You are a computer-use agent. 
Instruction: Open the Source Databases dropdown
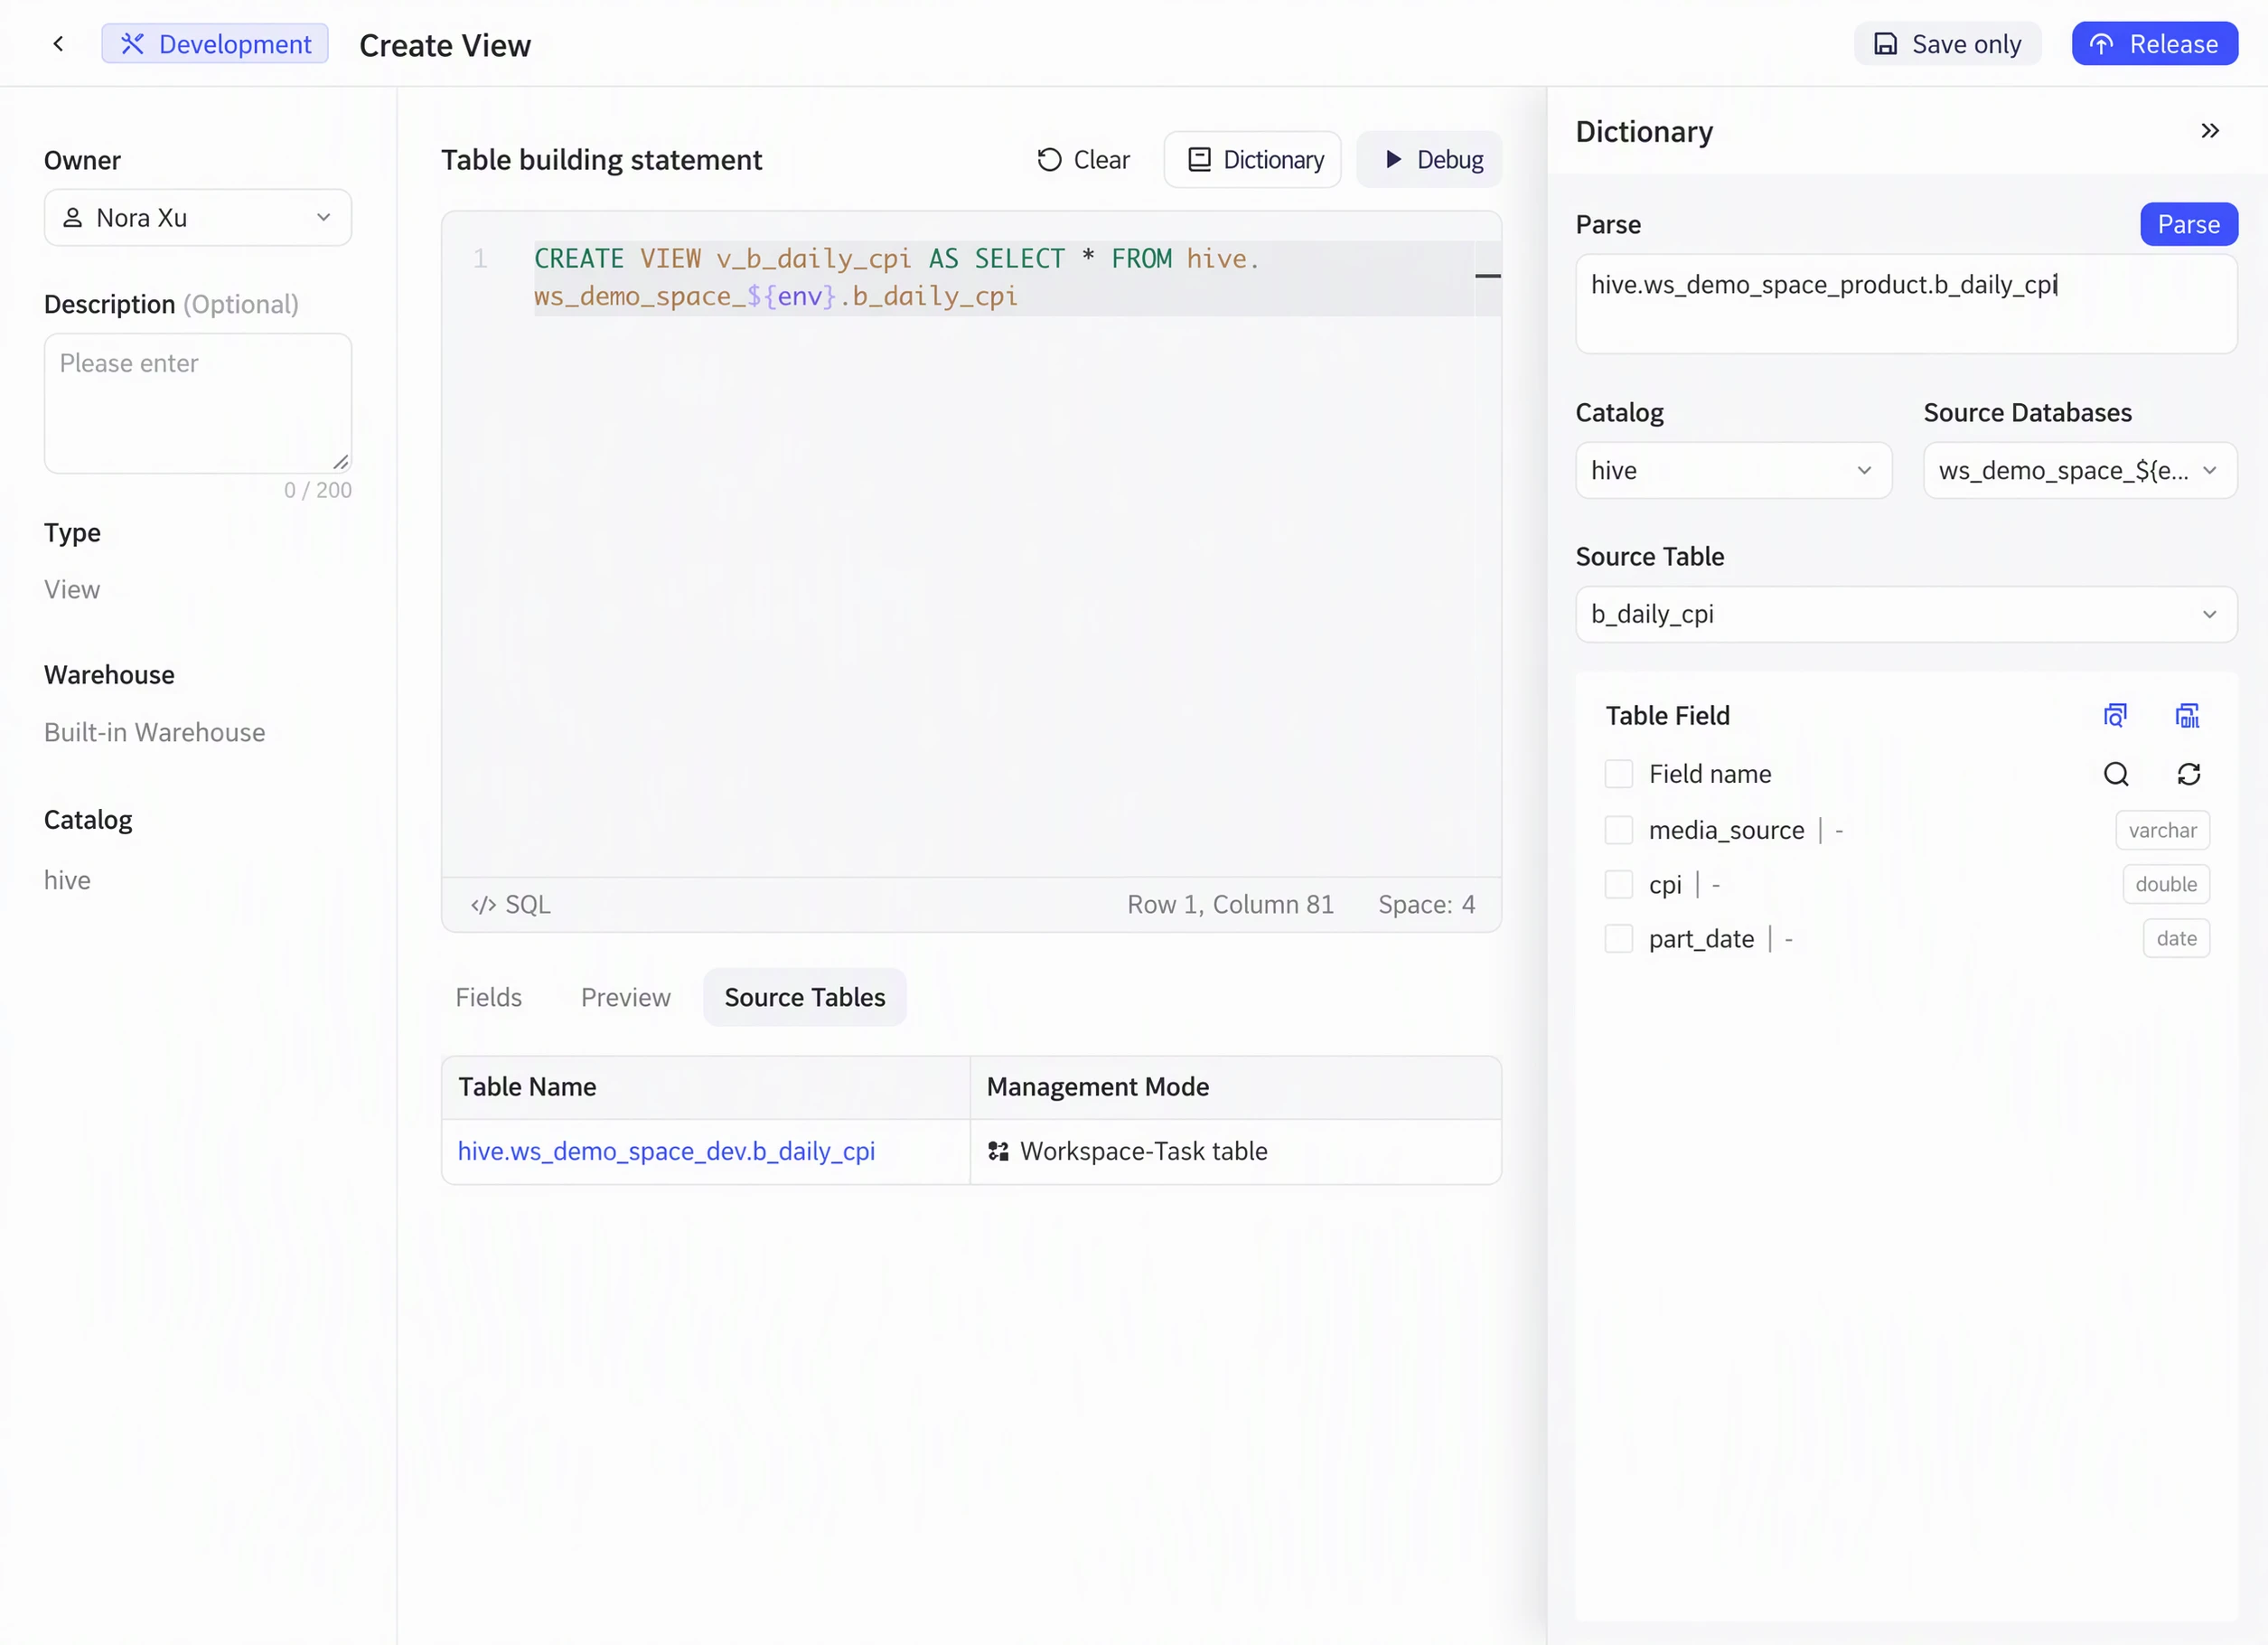(x=2080, y=471)
